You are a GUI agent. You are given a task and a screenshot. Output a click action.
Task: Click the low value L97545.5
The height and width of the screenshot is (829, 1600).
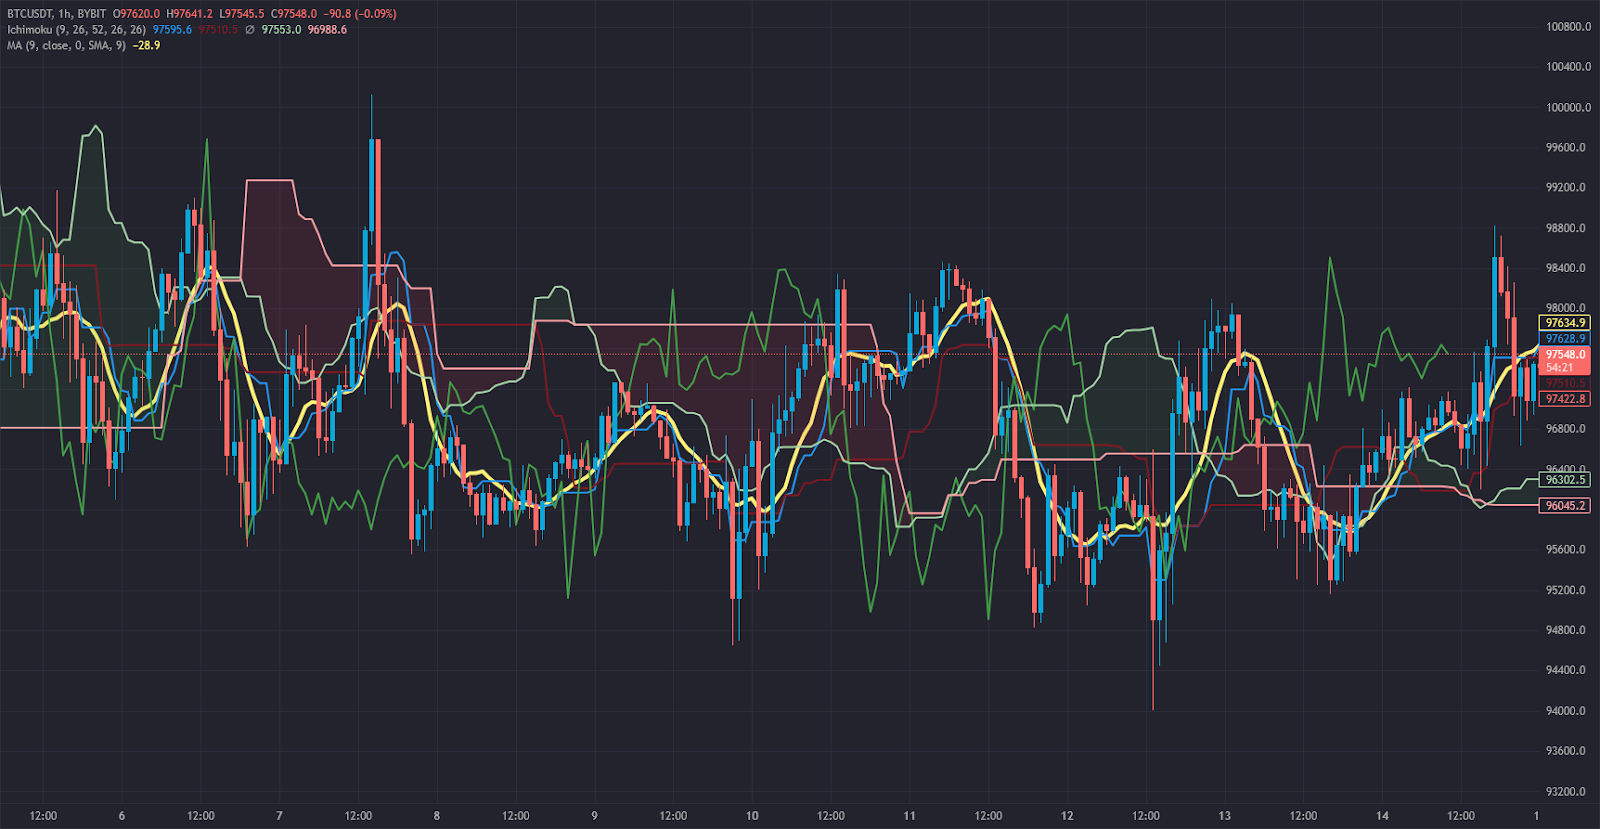coord(242,14)
